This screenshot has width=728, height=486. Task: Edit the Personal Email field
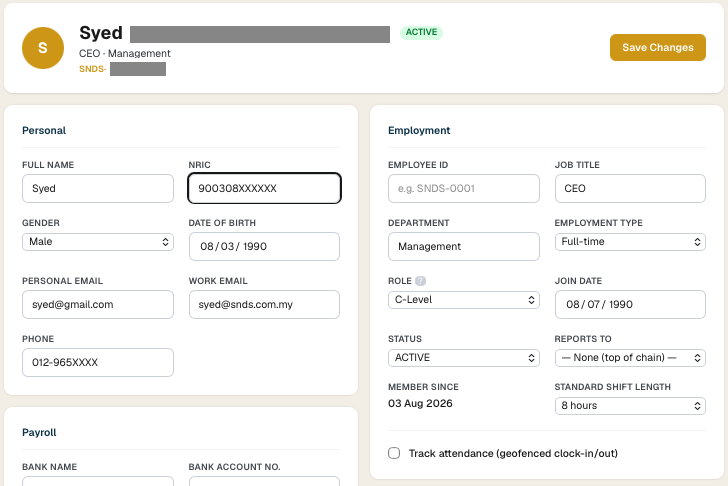[98, 305]
